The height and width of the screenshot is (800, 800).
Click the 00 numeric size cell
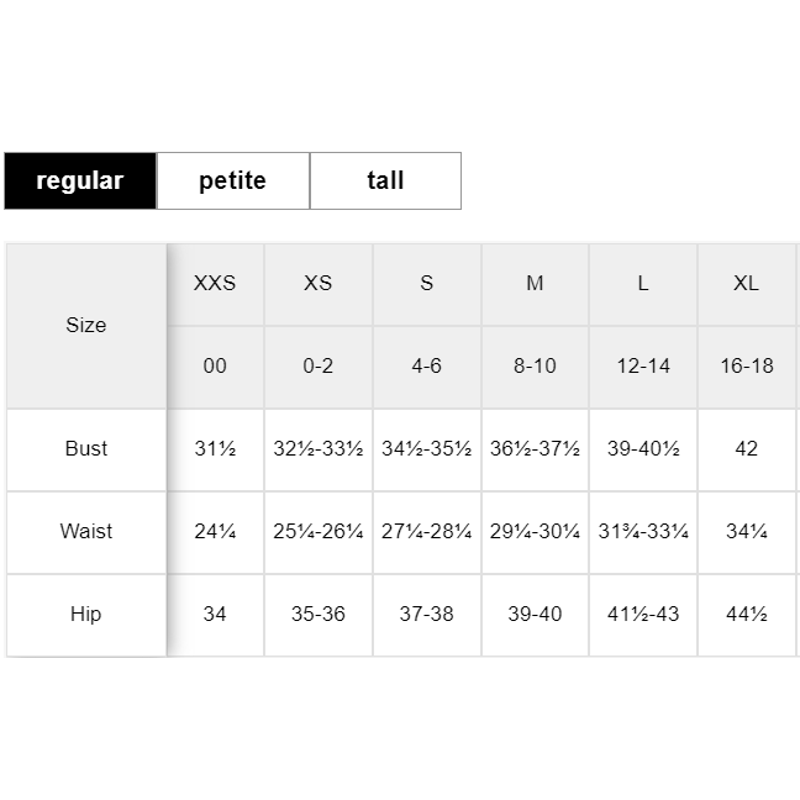point(215,367)
